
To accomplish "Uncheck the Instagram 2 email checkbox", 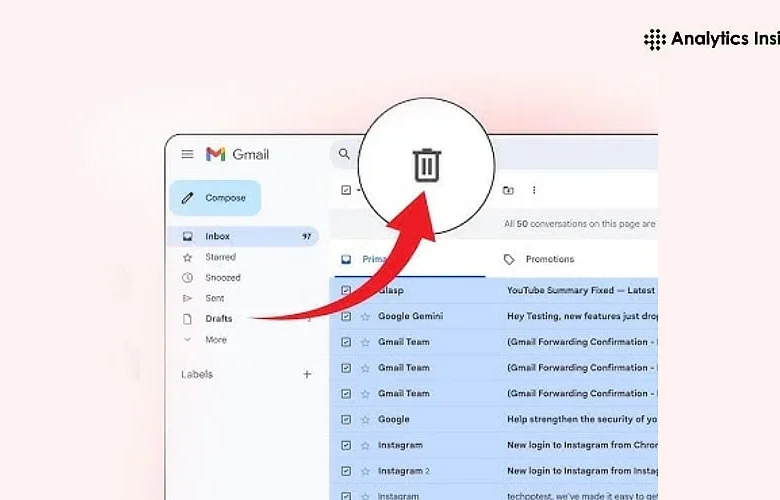I will click(x=346, y=471).
